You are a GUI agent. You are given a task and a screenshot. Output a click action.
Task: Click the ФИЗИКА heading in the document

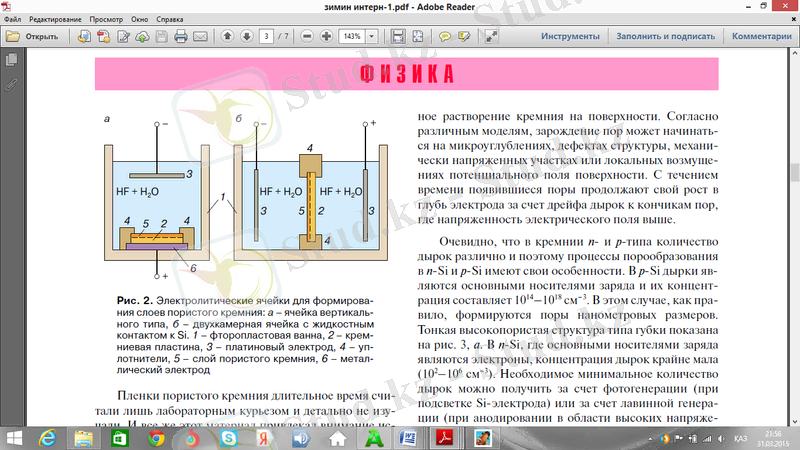407,74
